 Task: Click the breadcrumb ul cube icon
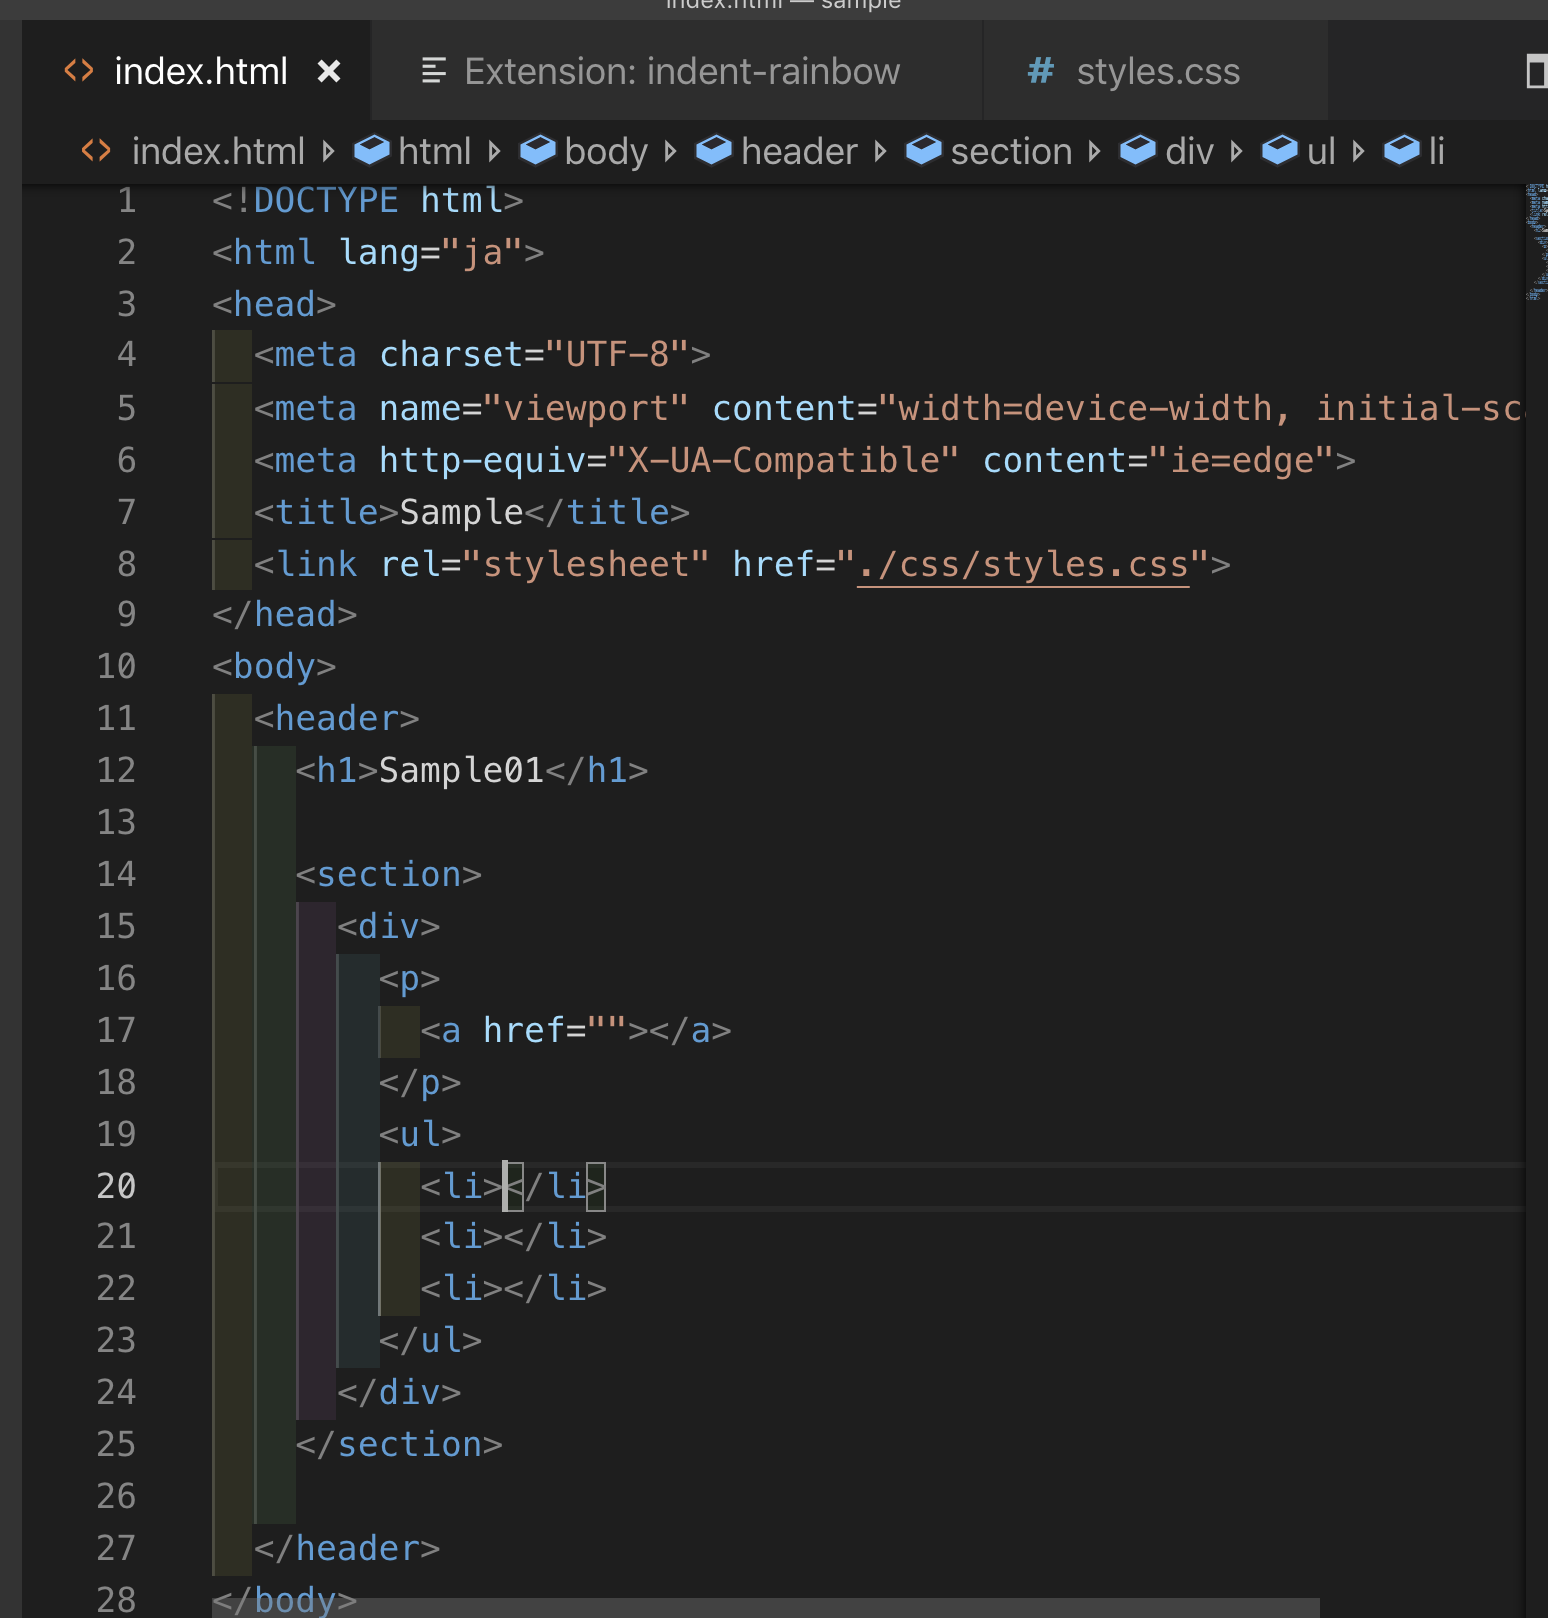pos(1280,150)
